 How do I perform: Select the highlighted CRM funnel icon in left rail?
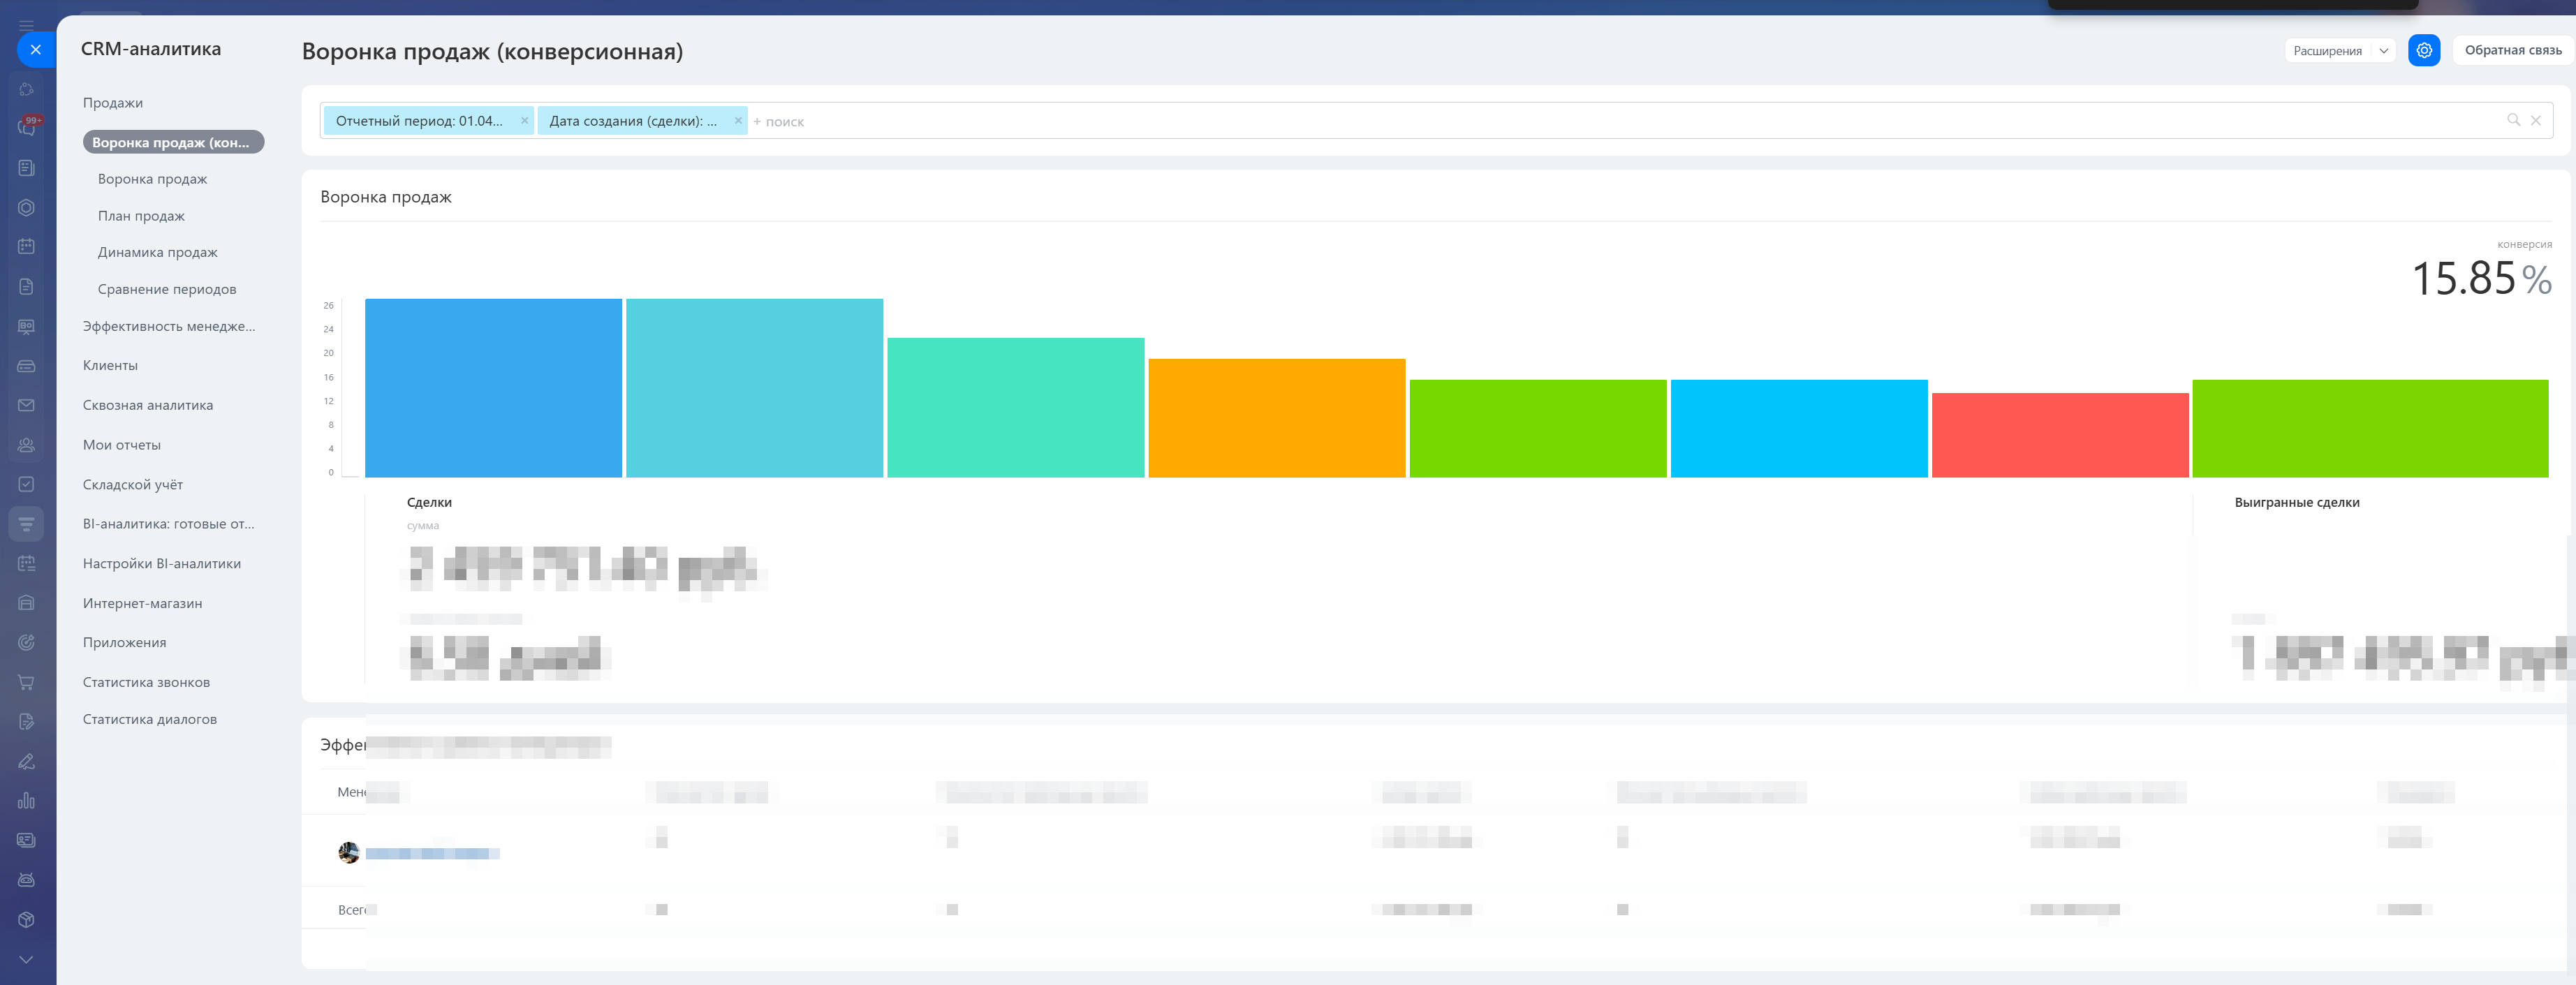pyautogui.click(x=26, y=524)
